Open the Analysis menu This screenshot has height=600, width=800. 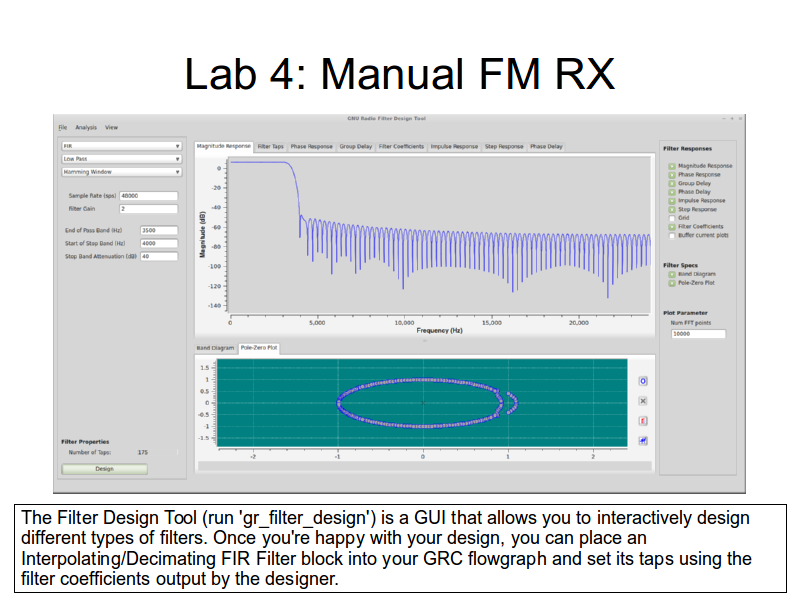pyautogui.click(x=86, y=128)
